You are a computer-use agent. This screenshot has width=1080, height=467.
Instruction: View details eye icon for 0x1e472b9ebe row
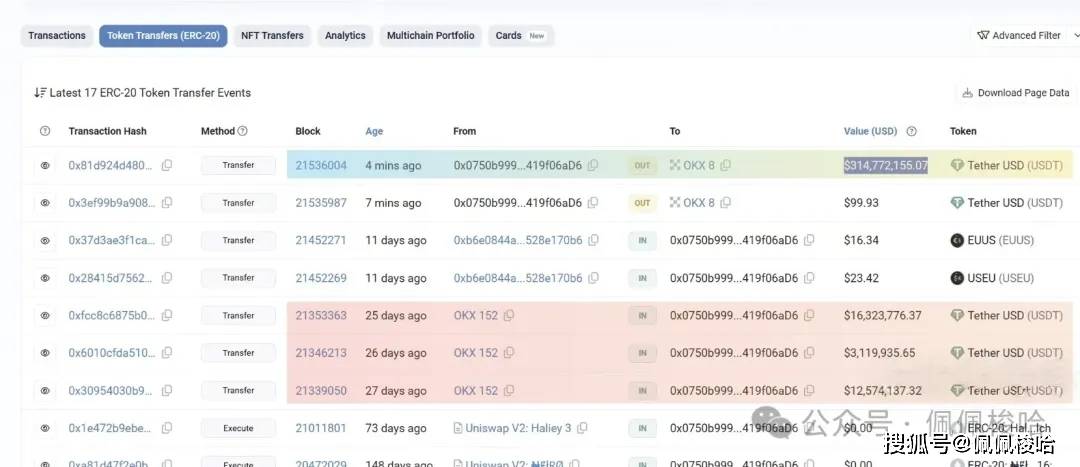pyautogui.click(x=45, y=428)
